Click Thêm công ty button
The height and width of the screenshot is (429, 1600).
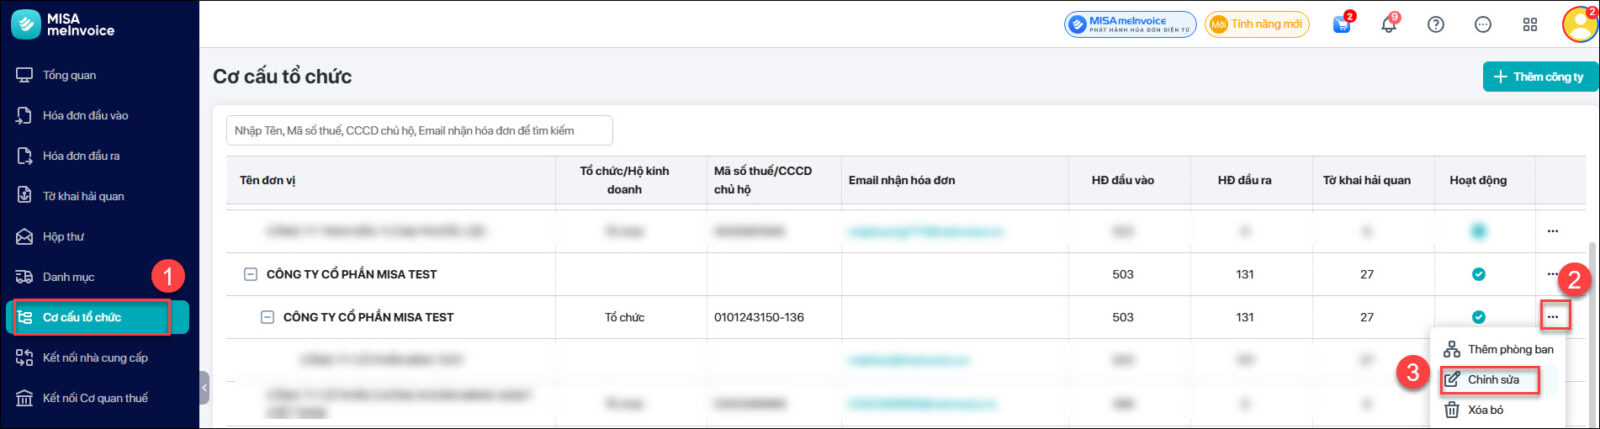click(1540, 77)
